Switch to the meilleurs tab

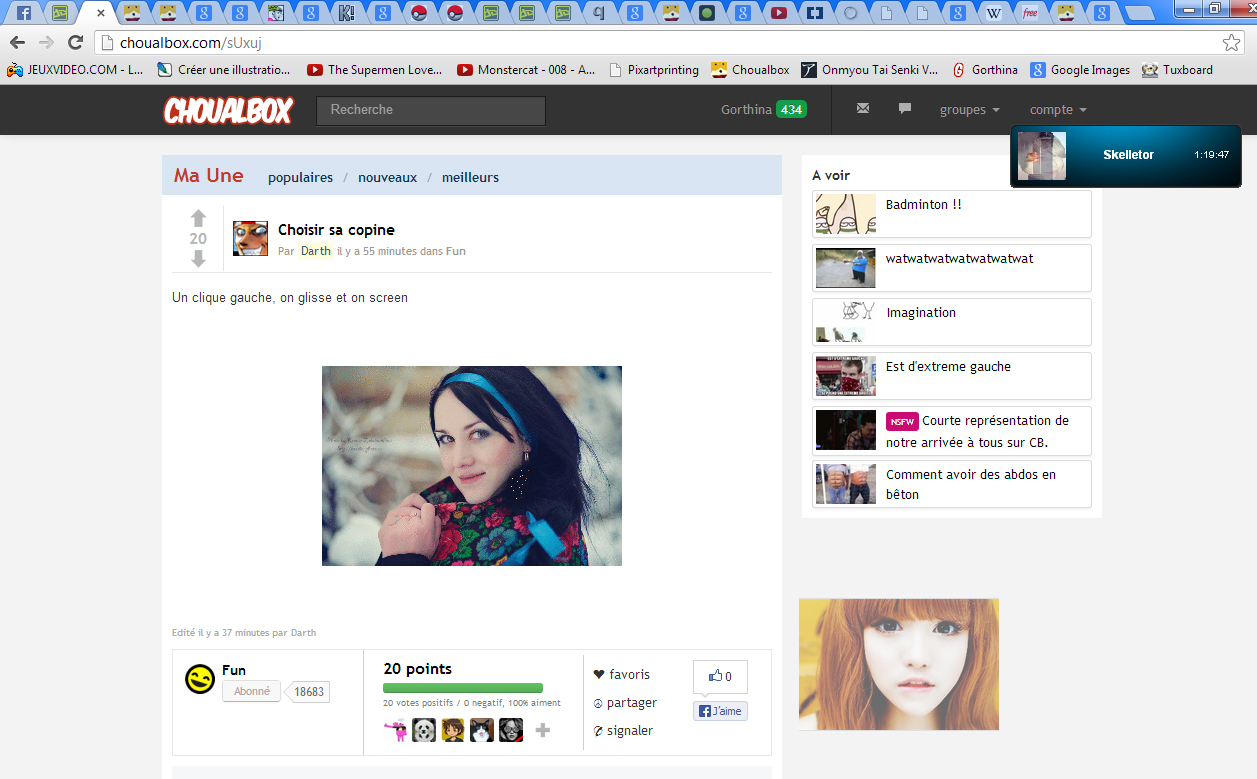coord(470,177)
